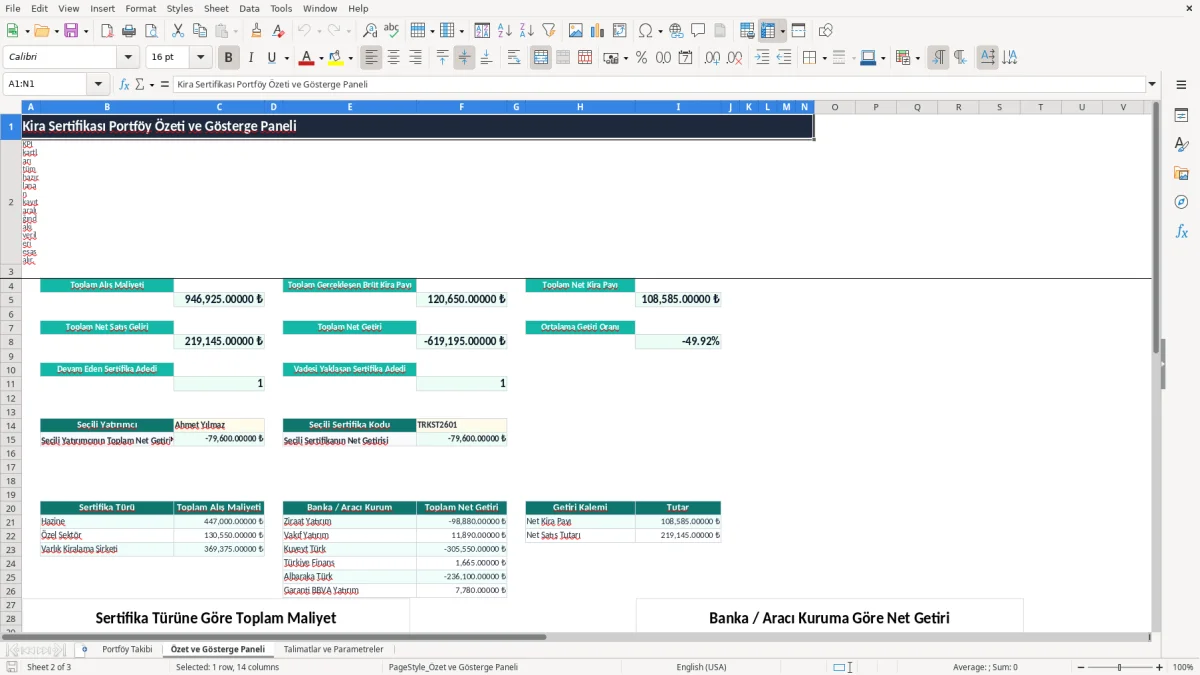Toggle Italic formatting
The height and width of the screenshot is (675, 1200).
pyautogui.click(x=251, y=58)
